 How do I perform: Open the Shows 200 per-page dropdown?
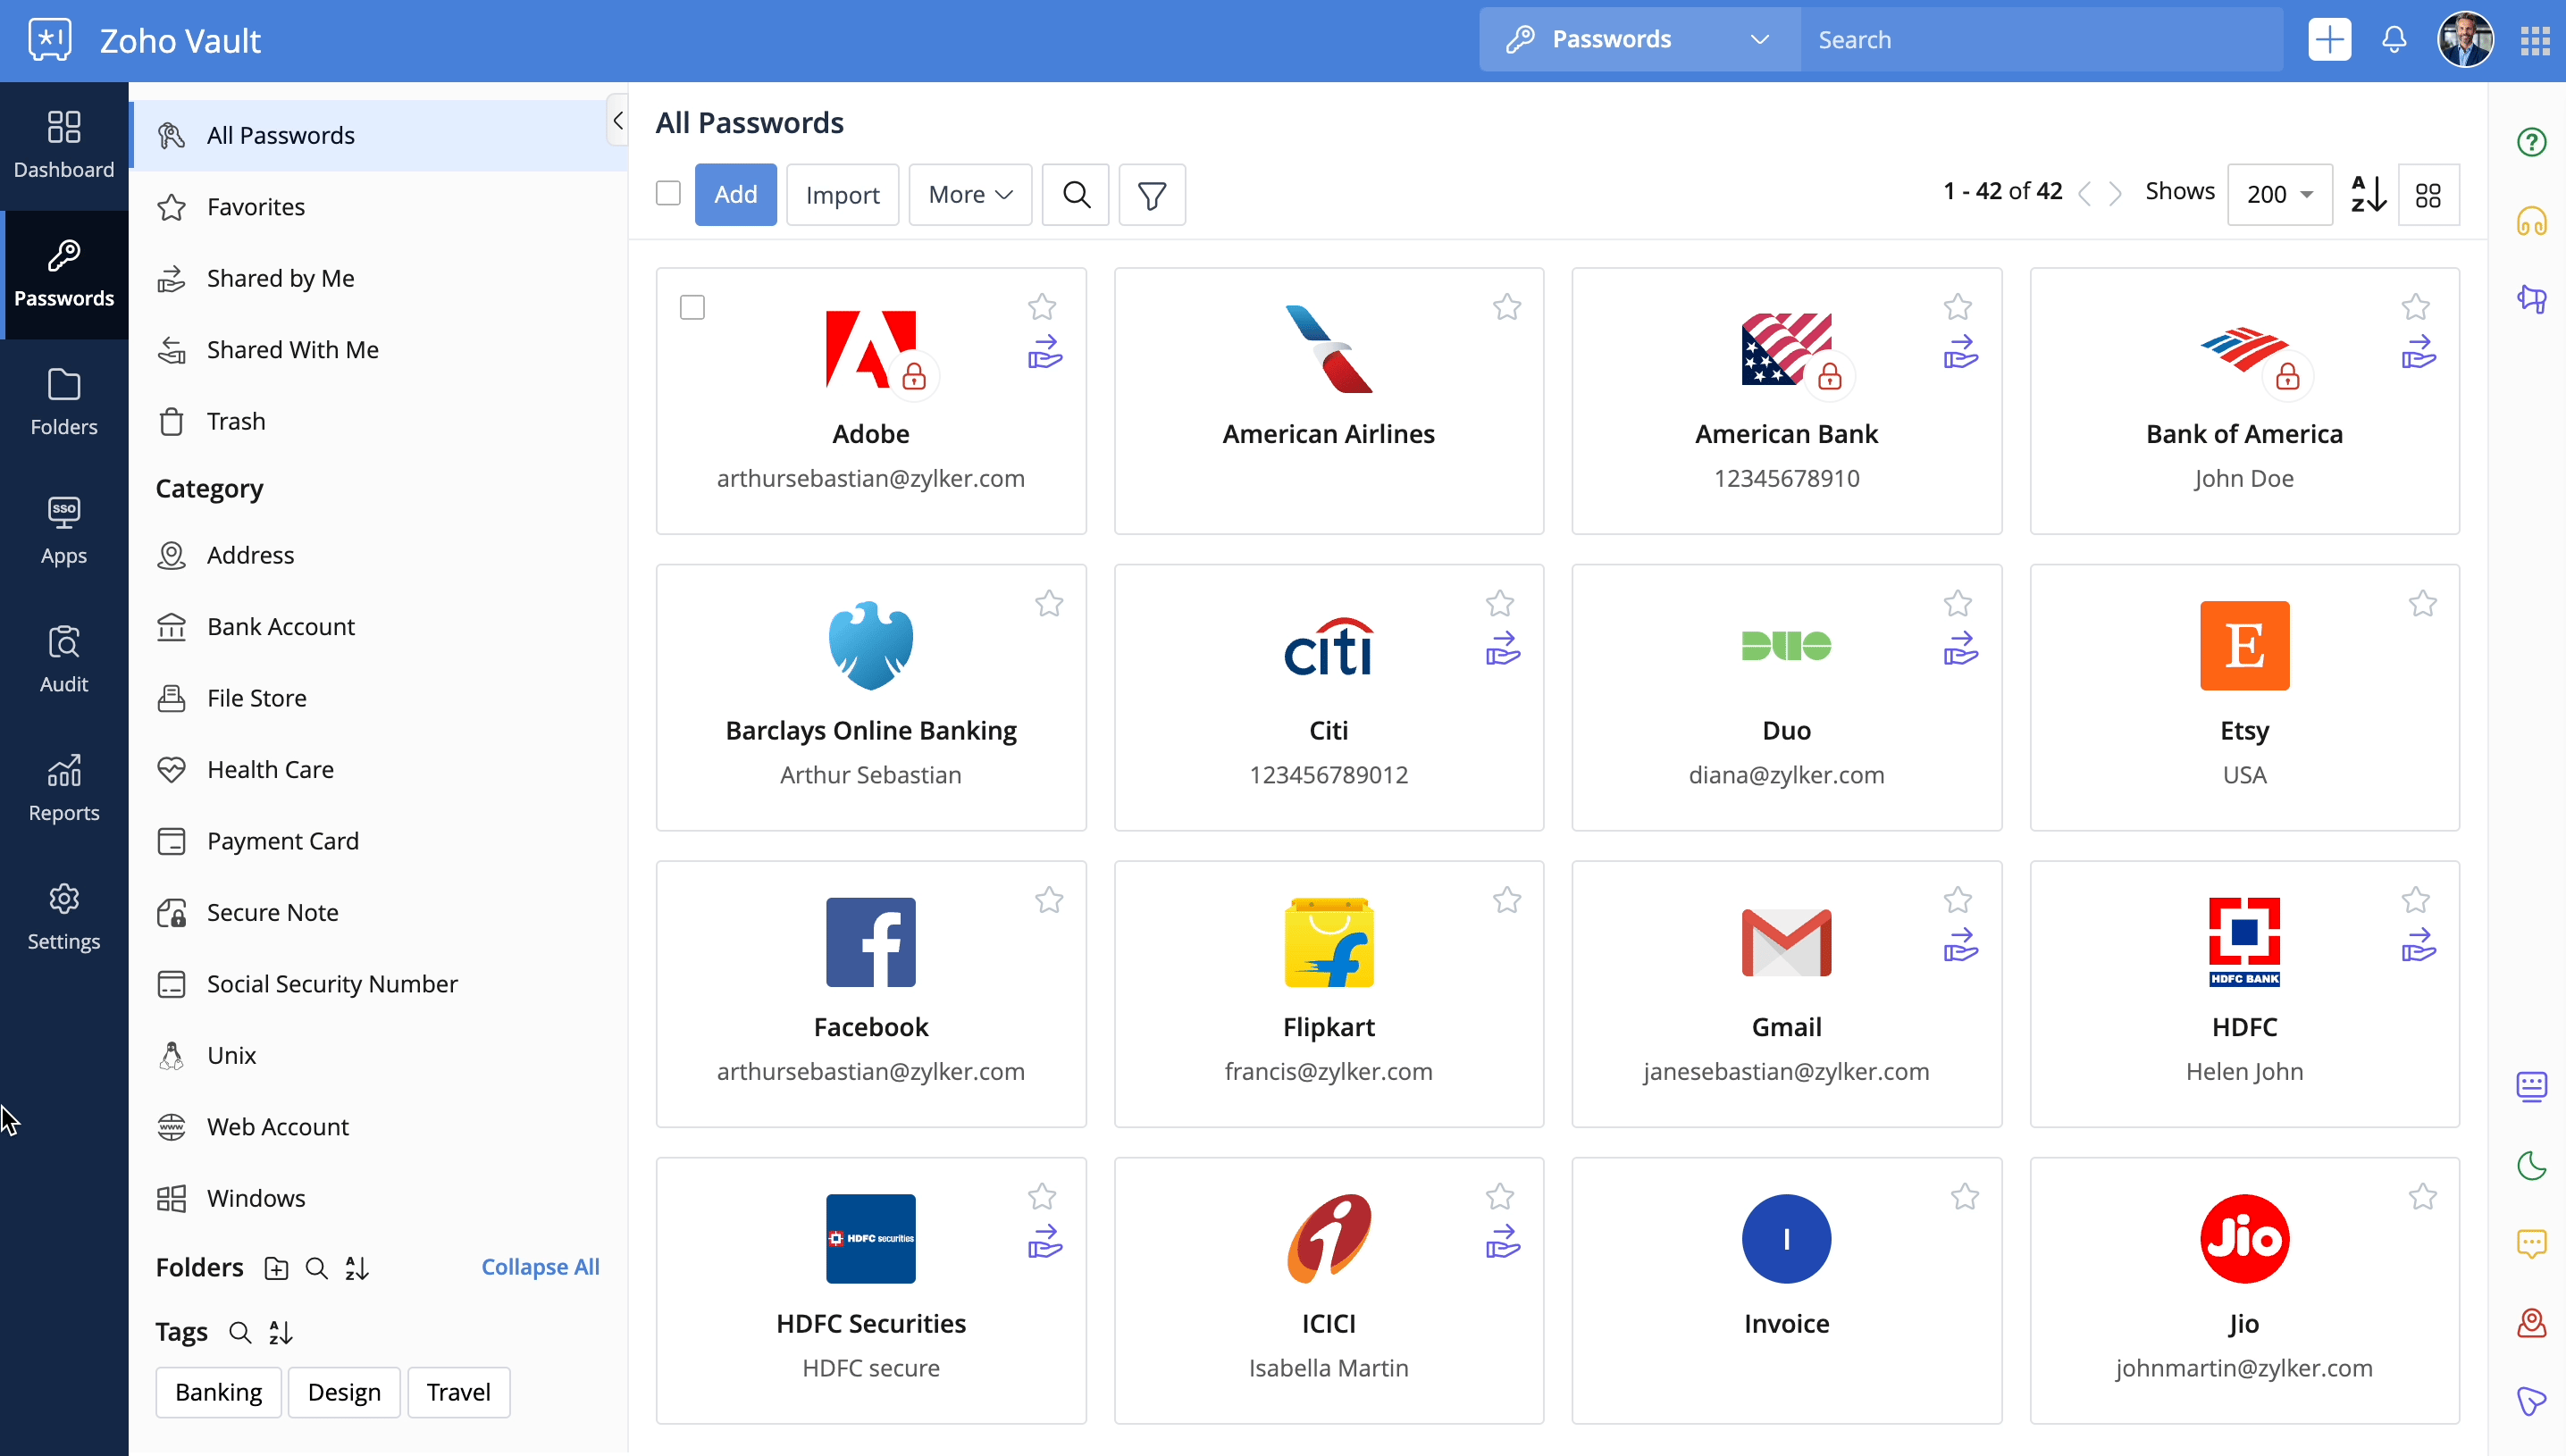(x=2279, y=195)
